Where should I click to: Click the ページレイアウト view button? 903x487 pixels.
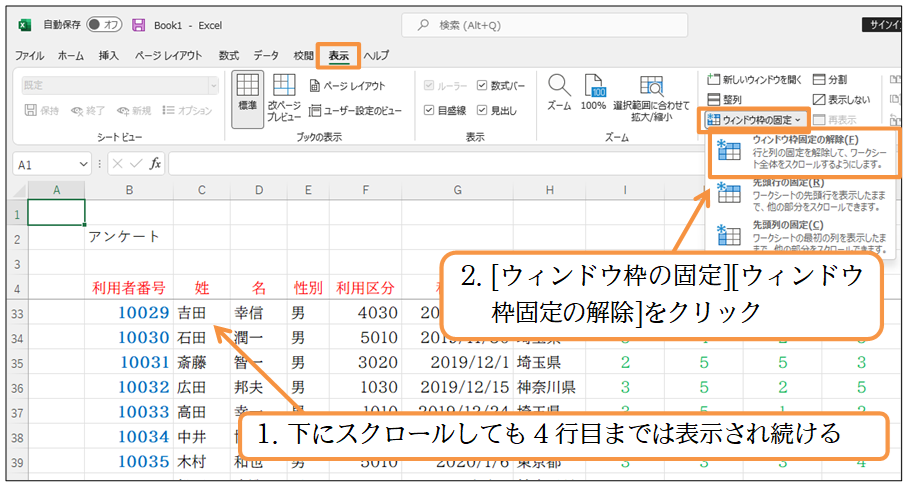click(347, 86)
